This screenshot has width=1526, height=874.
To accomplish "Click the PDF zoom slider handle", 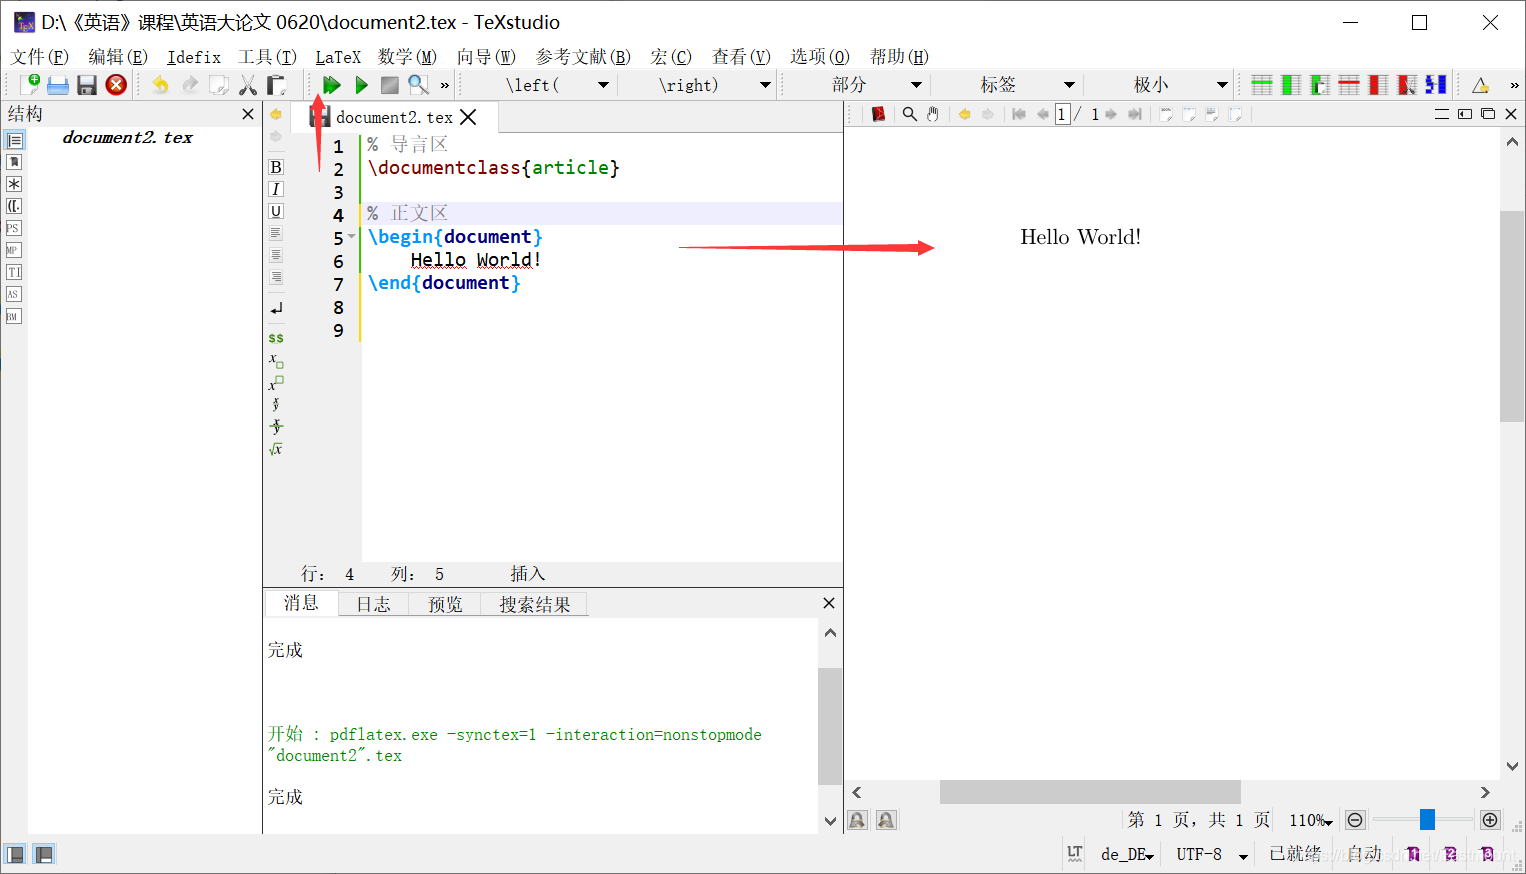I will [x=1427, y=820].
